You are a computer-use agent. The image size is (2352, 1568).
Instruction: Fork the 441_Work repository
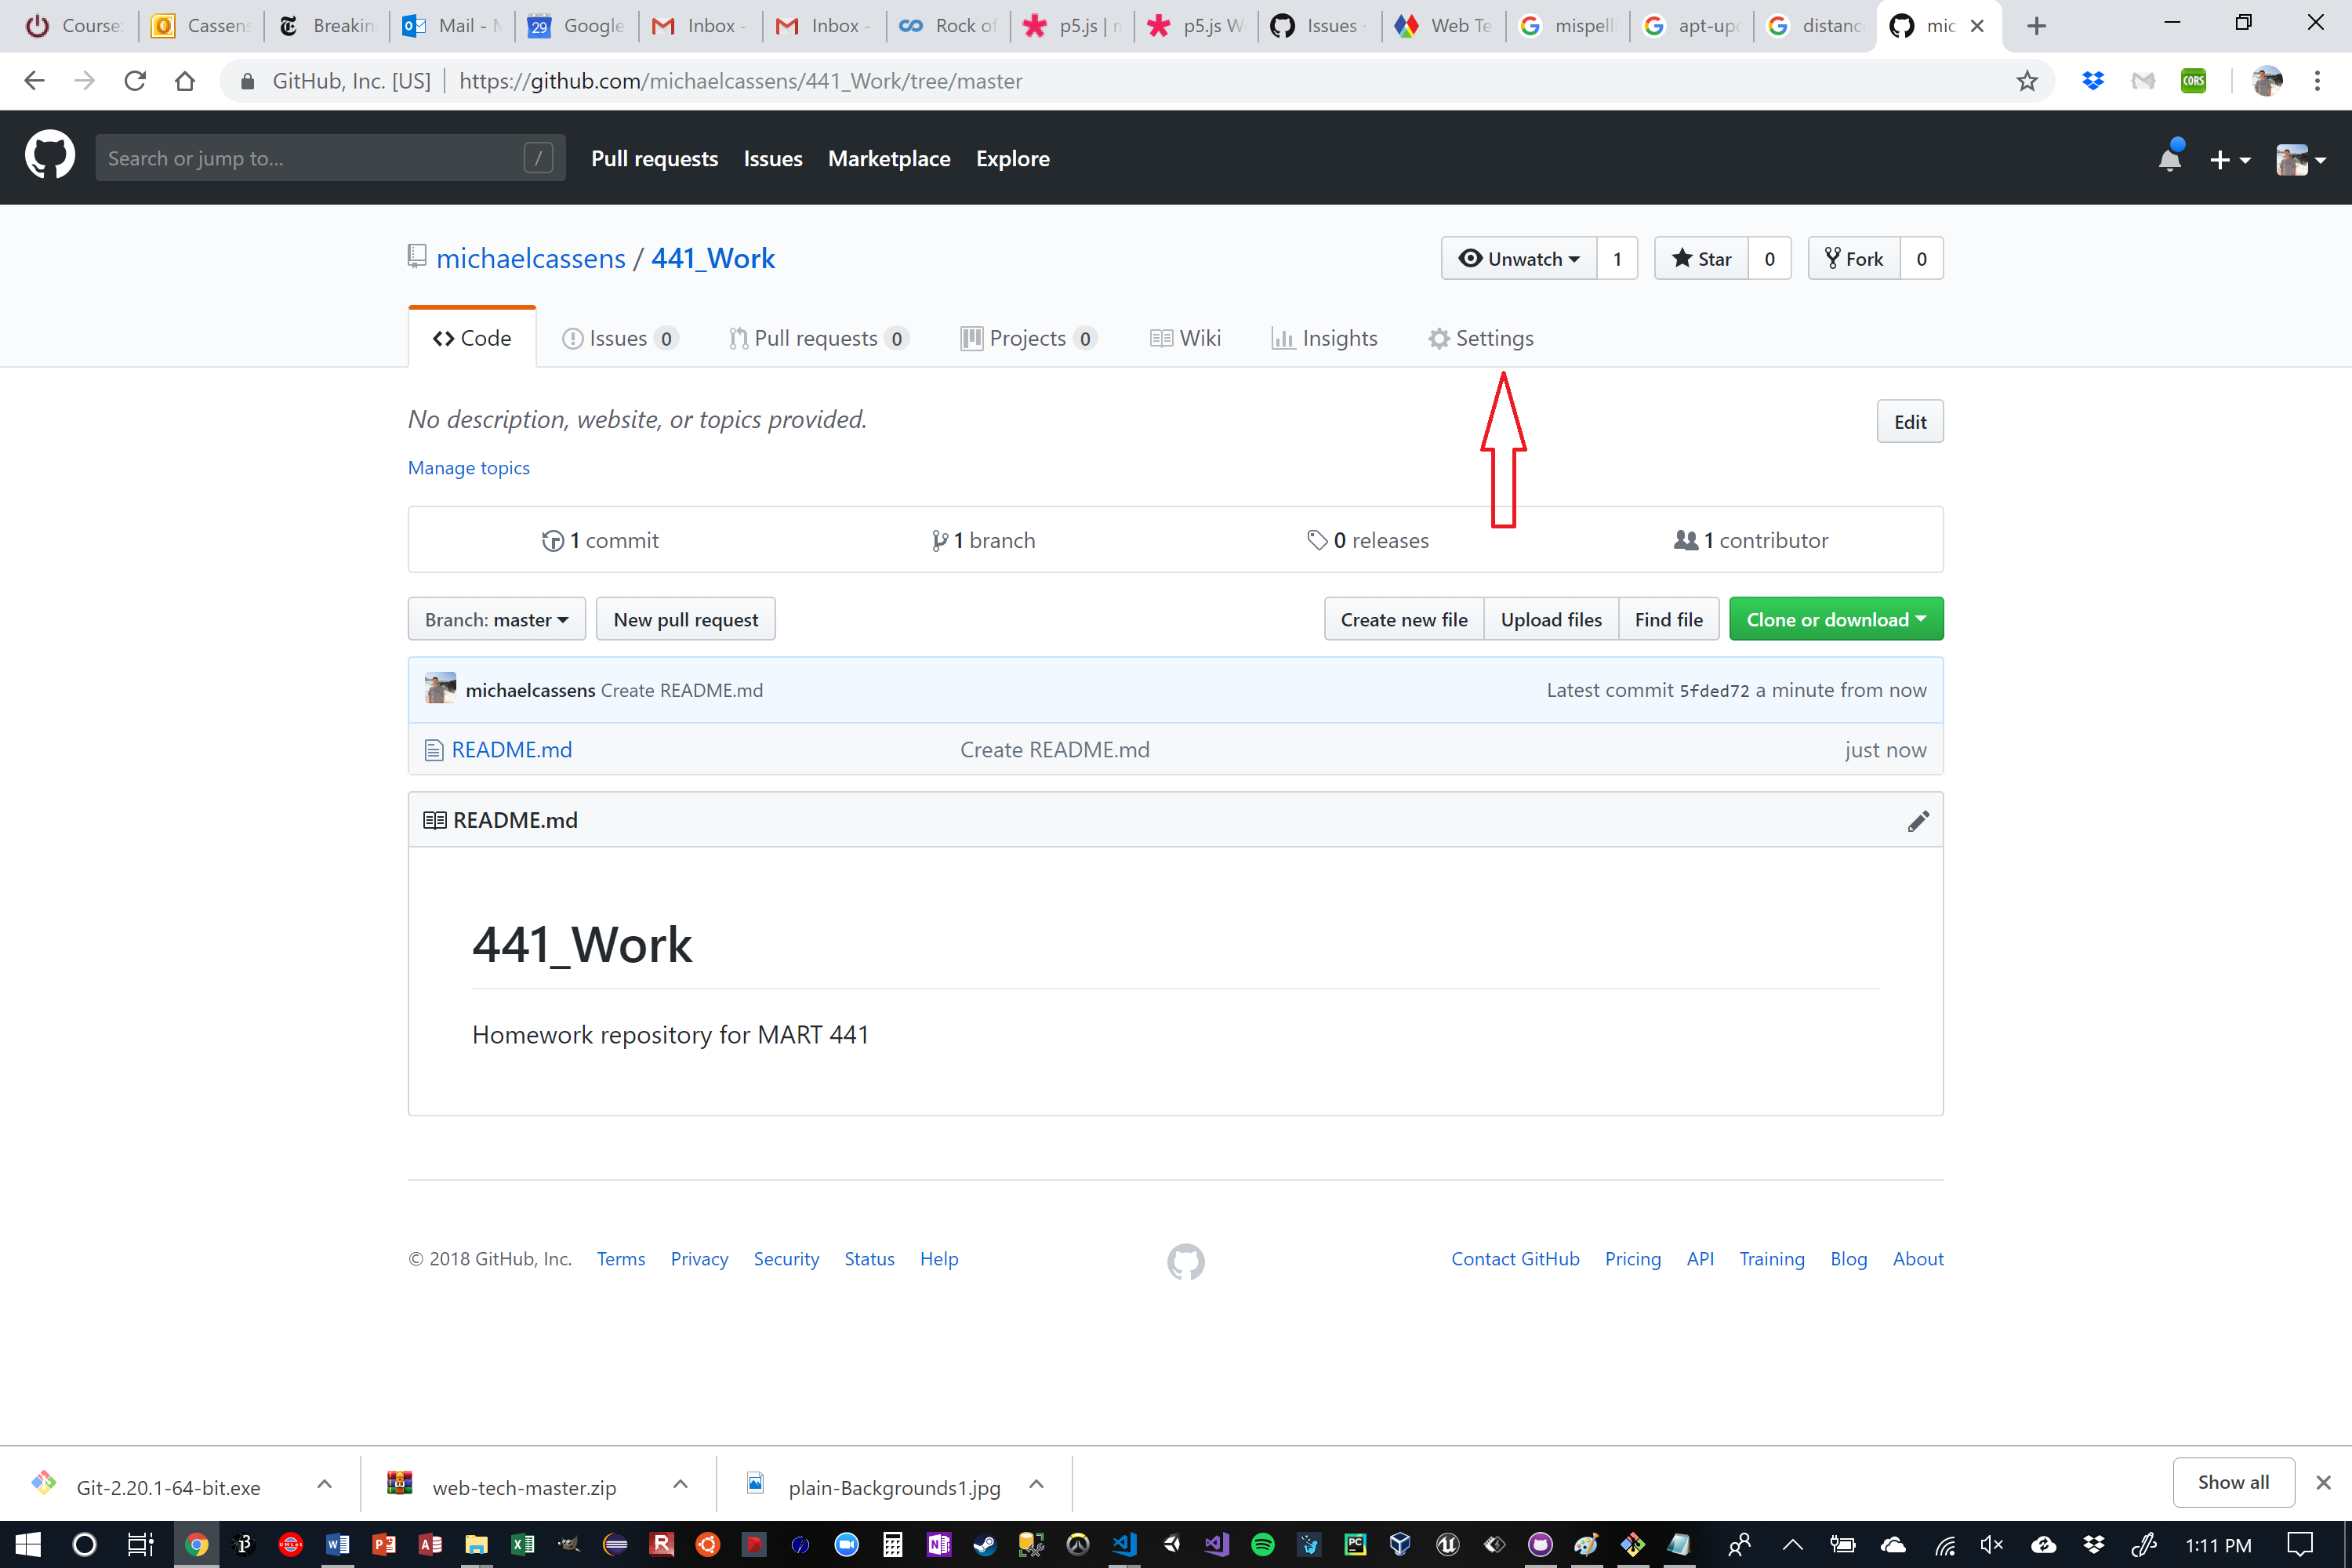pos(1854,259)
